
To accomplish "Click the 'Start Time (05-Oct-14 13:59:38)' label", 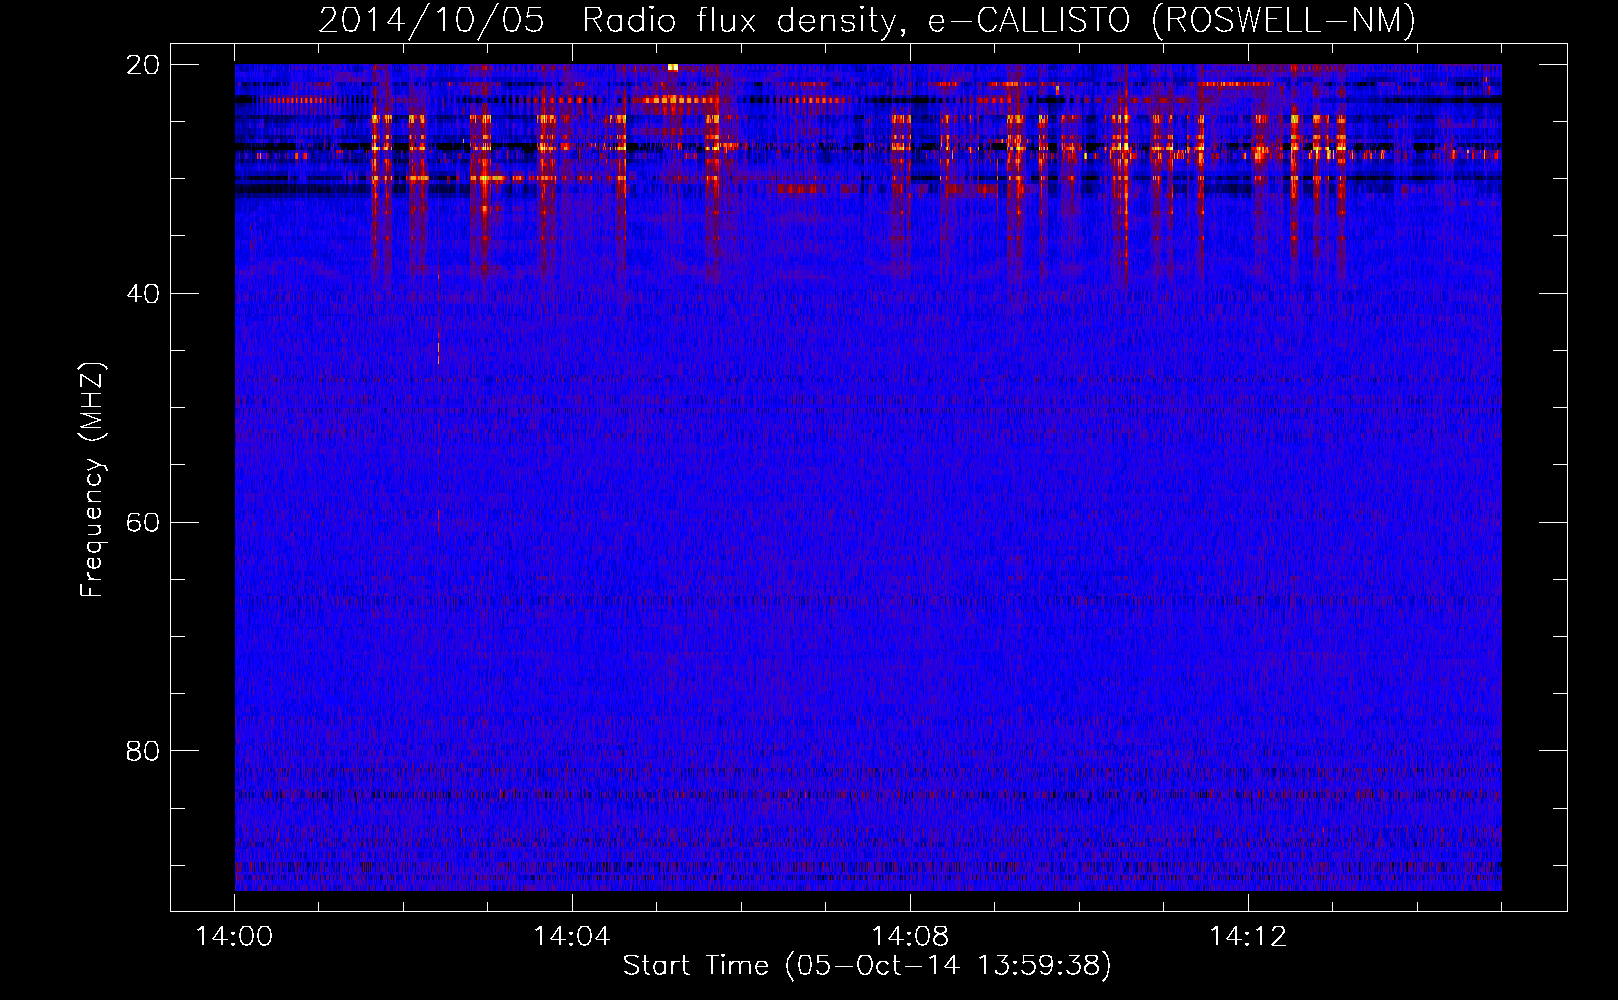I will click(867, 966).
